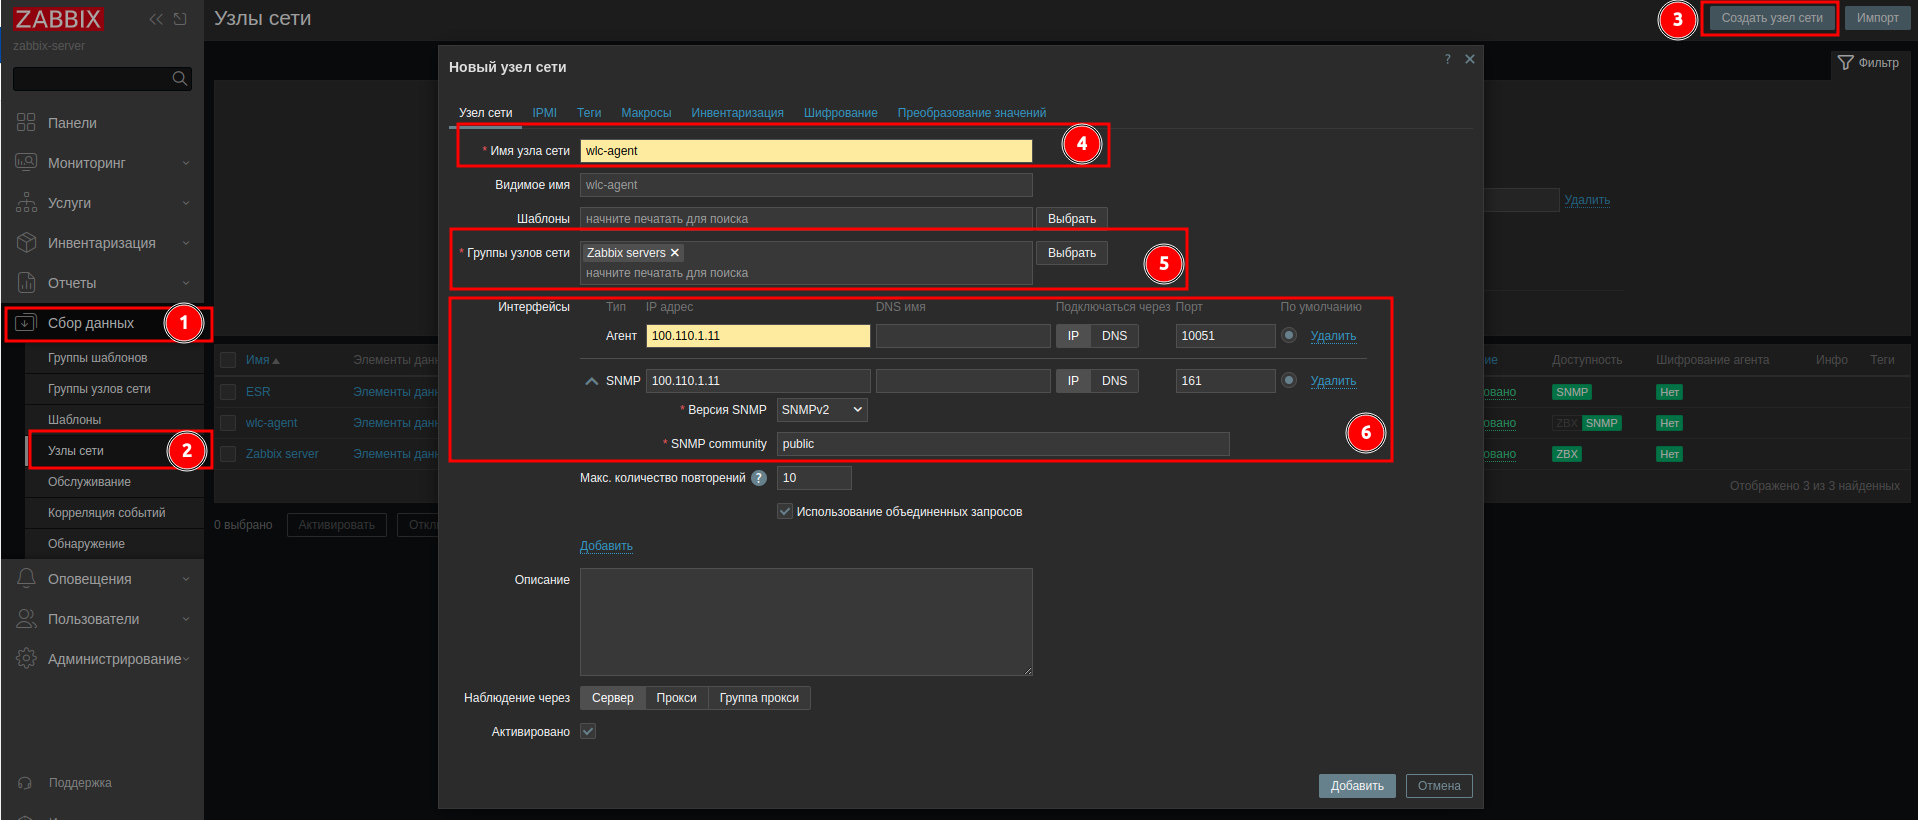1918x820 pixels.
Task: Click the Фильтр funnel icon
Action: 1846,63
